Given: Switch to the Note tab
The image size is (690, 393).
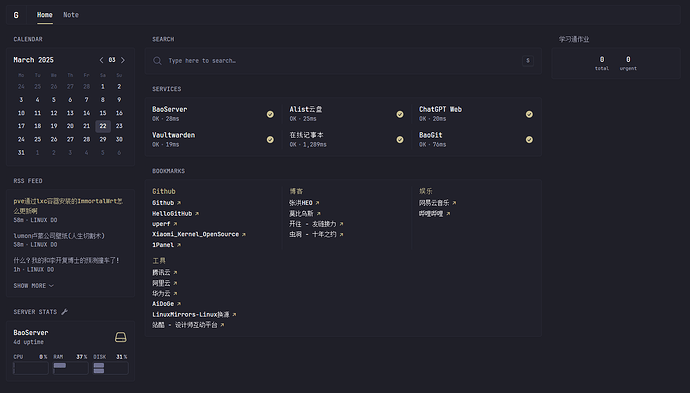Looking at the screenshot, I should (71, 15).
